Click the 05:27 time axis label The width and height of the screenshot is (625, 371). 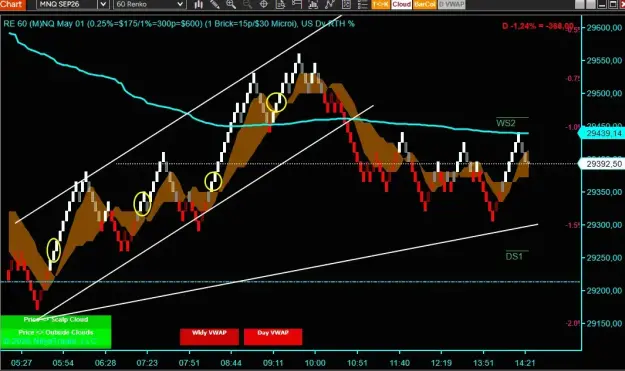click(x=22, y=363)
